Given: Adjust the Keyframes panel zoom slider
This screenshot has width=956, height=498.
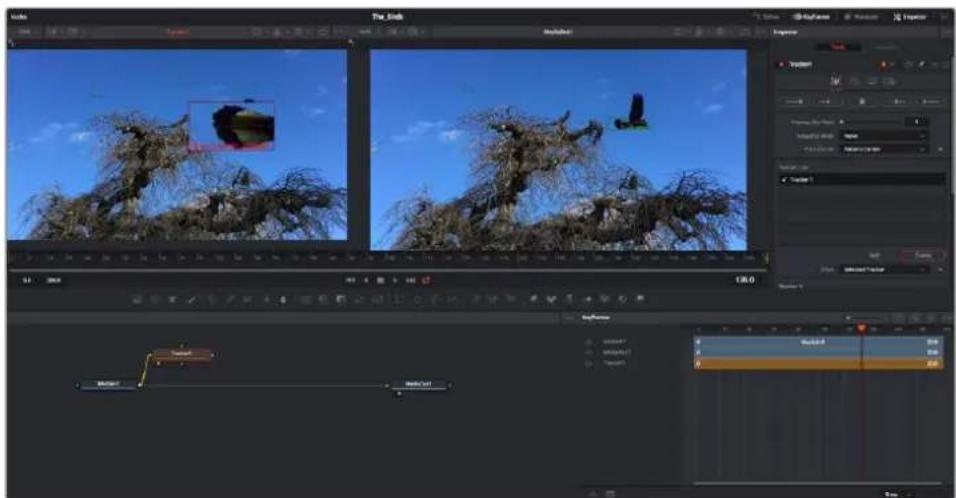Looking at the screenshot, I should [x=866, y=318].
